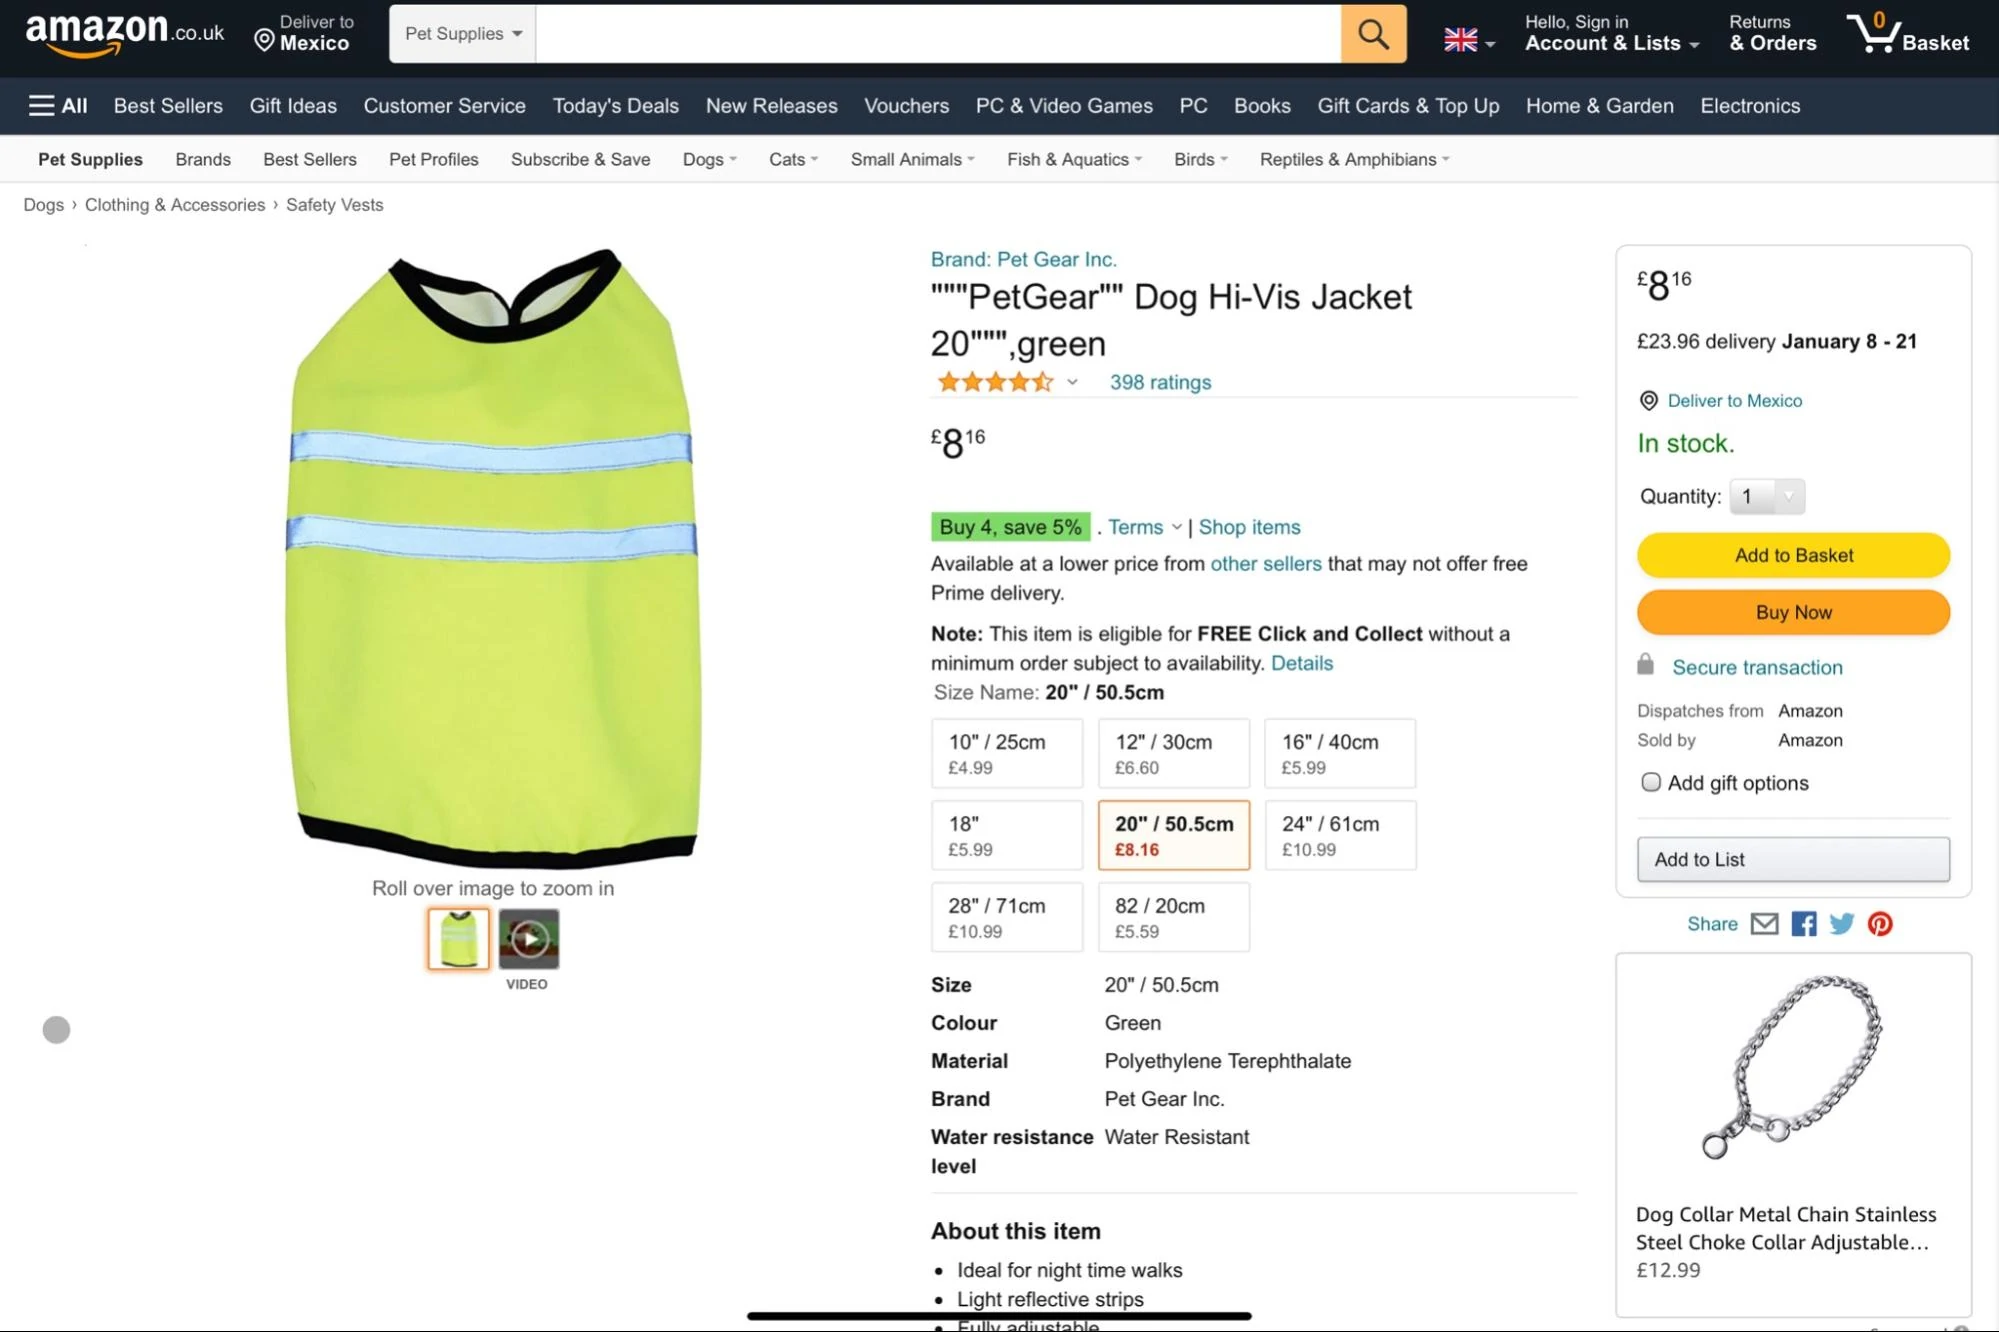
Task: Open the All hamburger menu
Action: coord(58,106)
